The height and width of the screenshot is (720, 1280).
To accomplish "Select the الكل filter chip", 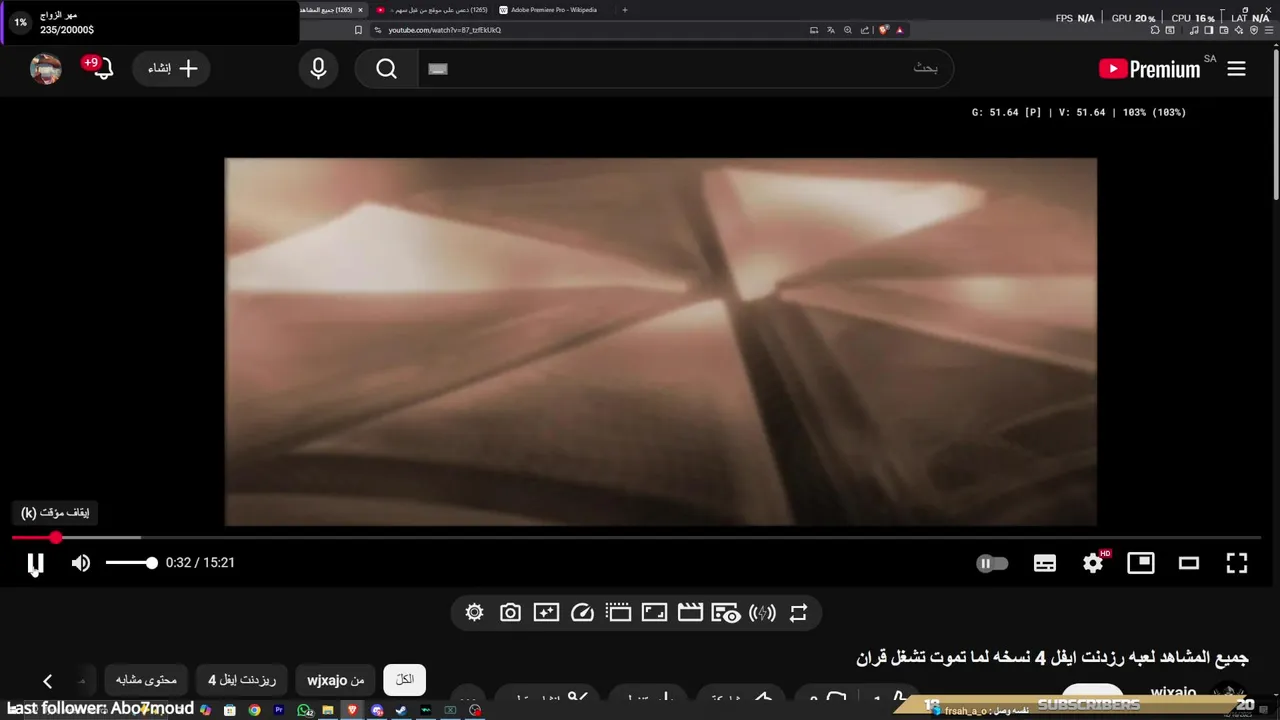I will pyautogui.click(x=405, y=680).
